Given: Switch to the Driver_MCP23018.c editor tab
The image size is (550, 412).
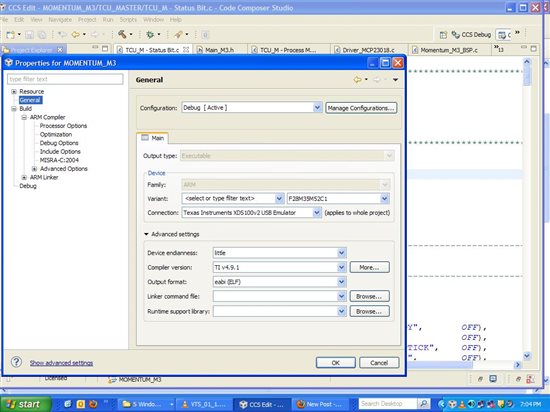Looking at the screenshot, I should coord(368,50).
